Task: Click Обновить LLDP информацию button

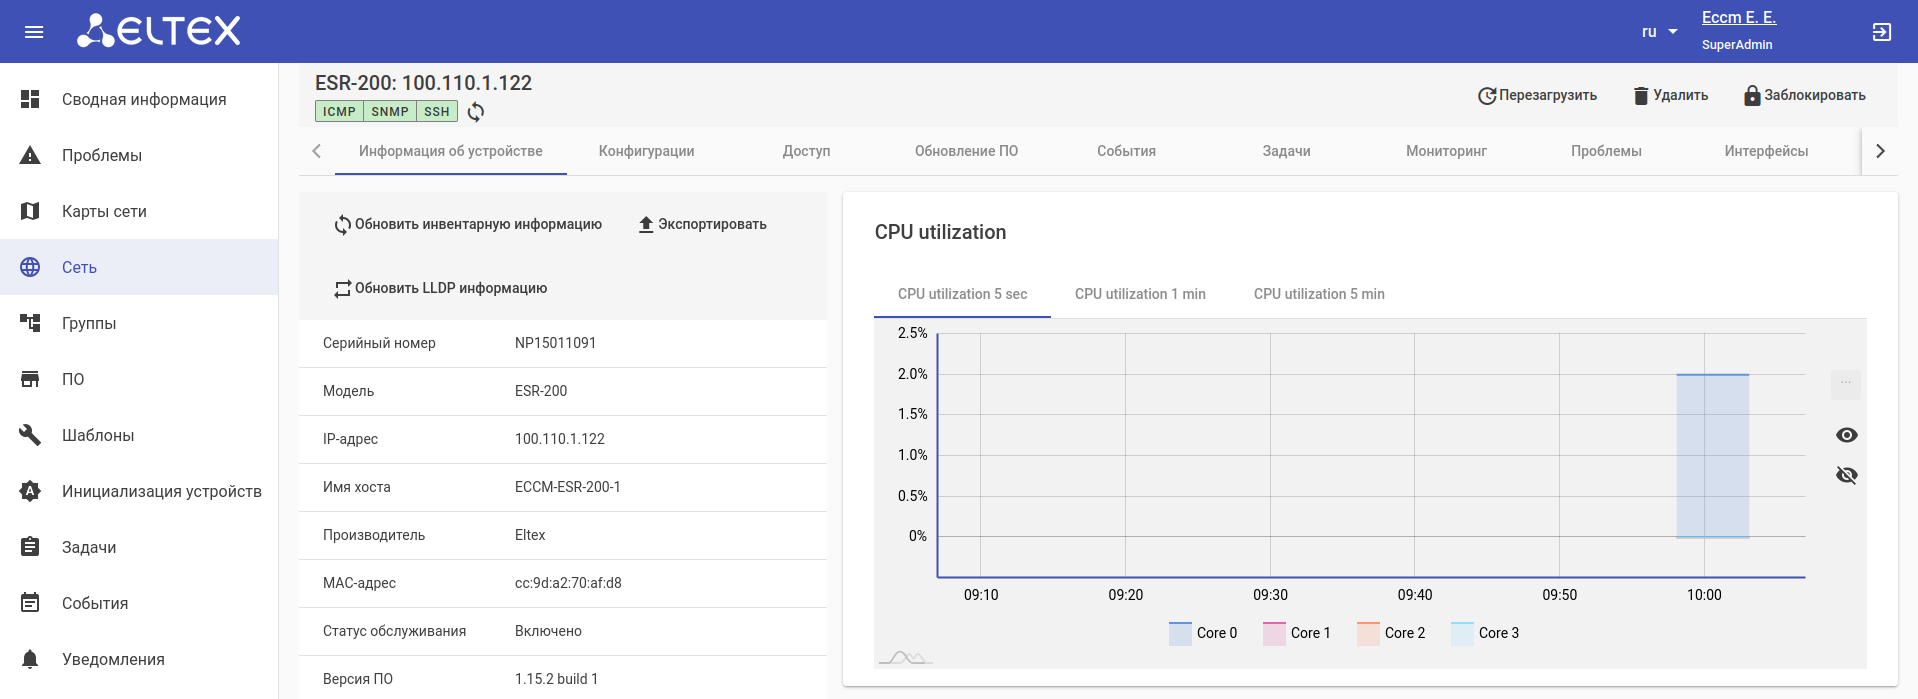Action: coord(441,288)
